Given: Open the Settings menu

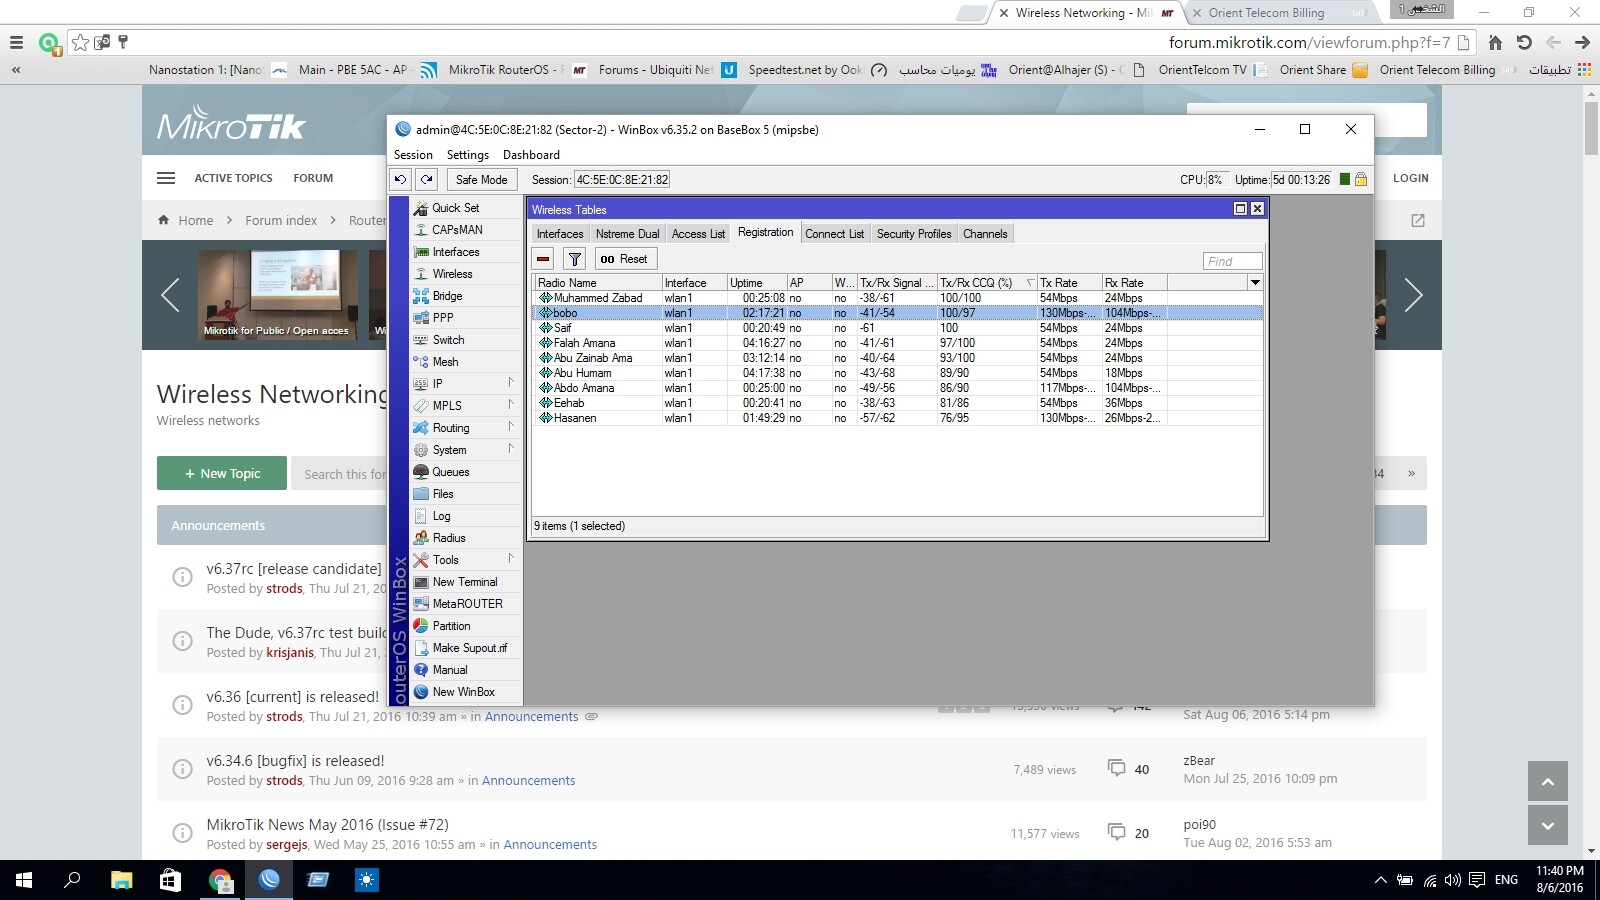Looking at the screenshot, I should (x=467, y=155).
